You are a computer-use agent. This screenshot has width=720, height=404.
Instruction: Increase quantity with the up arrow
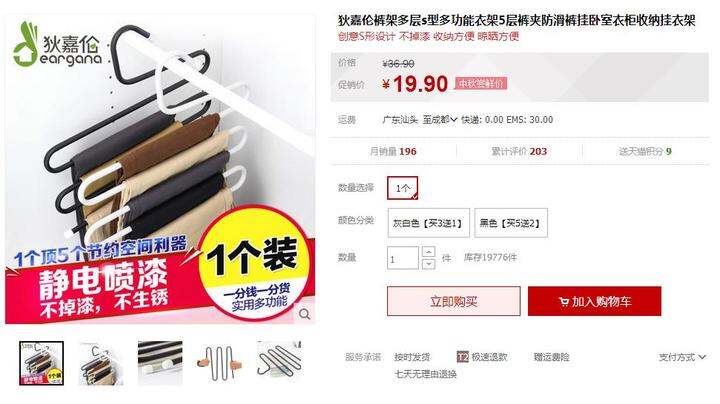click(x=428, y=252)
